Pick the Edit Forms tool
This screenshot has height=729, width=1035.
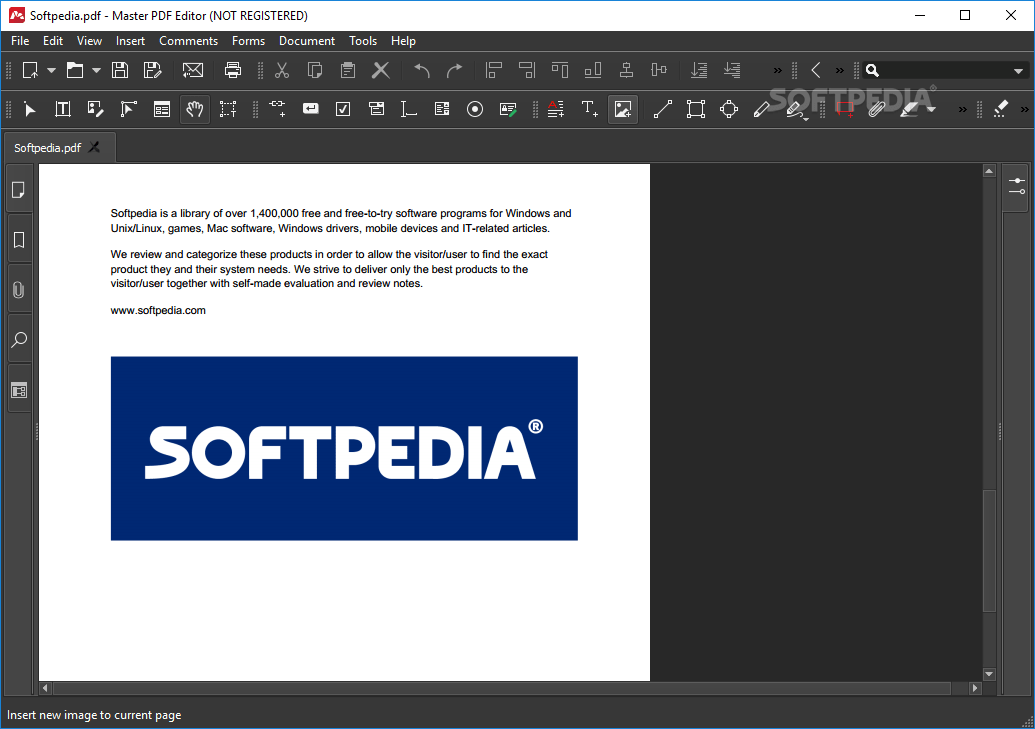162,109
